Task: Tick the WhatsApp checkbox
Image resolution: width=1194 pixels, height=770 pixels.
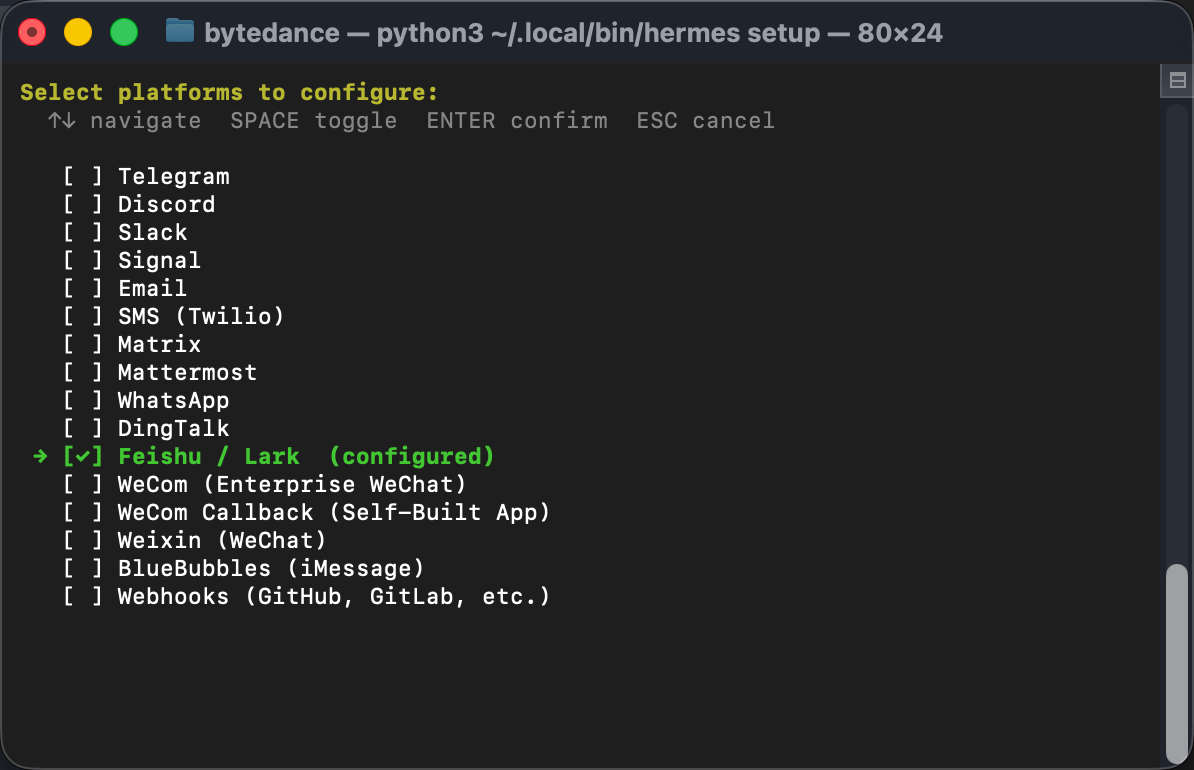Action: click(x=83, y=400)
